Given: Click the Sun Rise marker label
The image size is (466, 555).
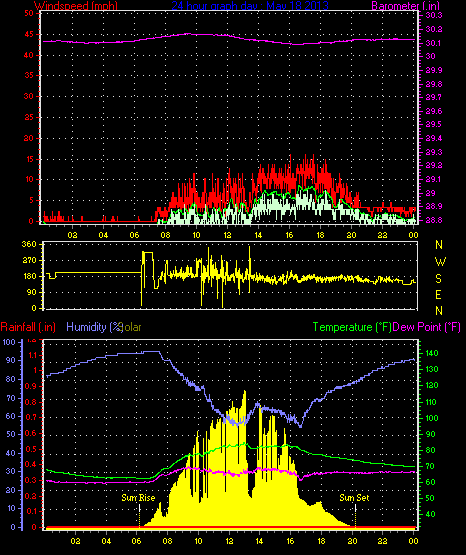Looking at the screenshot, I should point(138,498).
